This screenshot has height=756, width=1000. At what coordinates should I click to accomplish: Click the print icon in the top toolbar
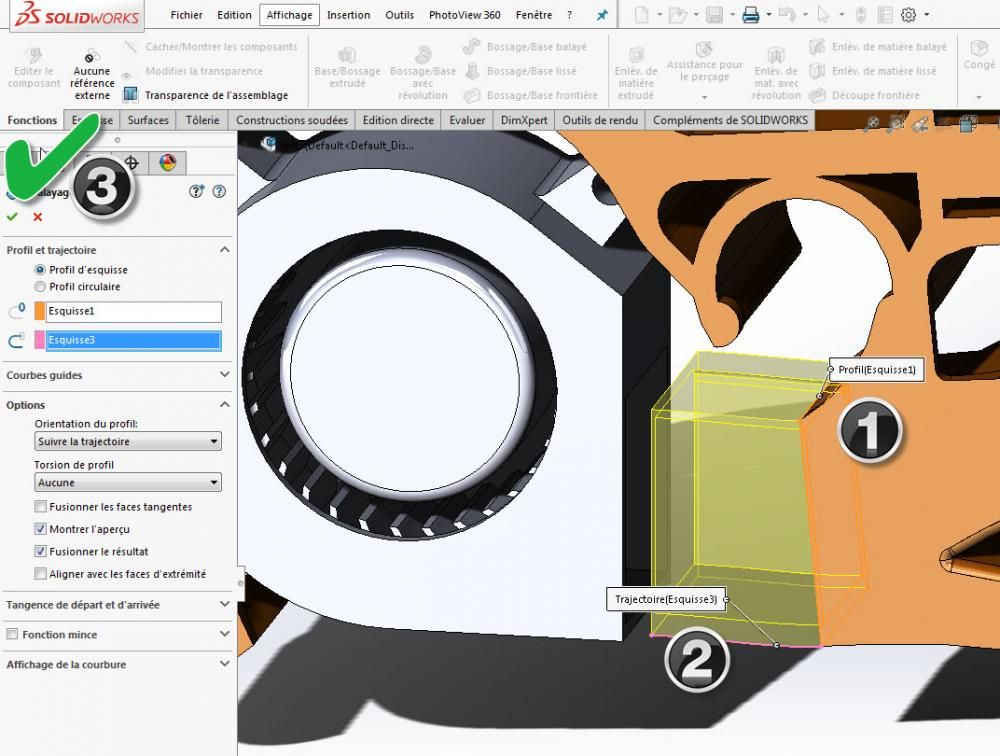click(x=750, y=15)
